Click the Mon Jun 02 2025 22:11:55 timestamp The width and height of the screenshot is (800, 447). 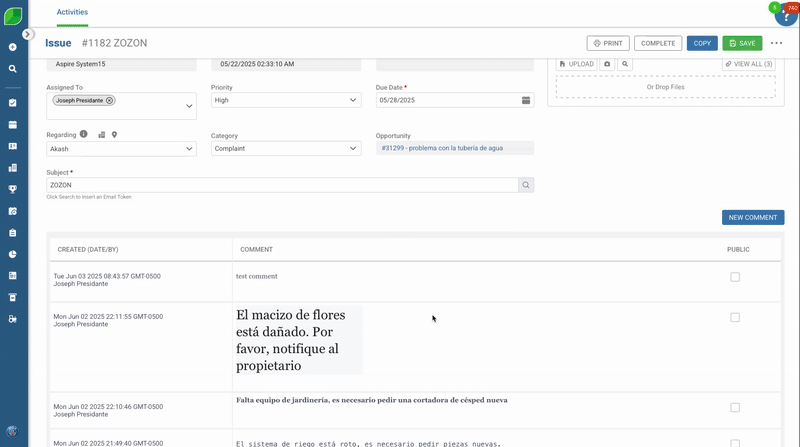pos(108,316)
